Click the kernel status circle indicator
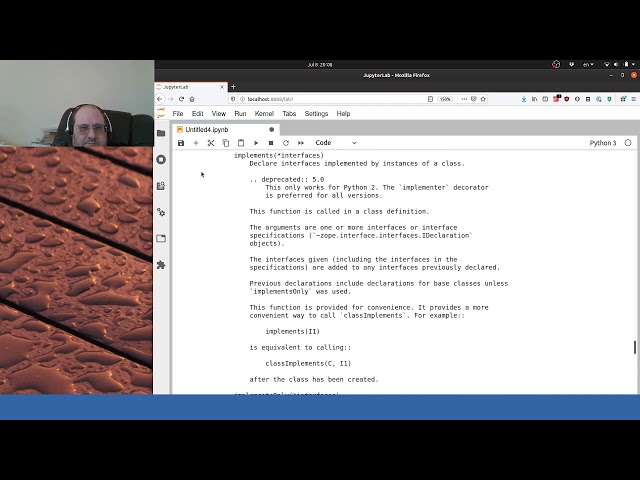Screen dimensions: 640x480 click(x=628, y=143)
